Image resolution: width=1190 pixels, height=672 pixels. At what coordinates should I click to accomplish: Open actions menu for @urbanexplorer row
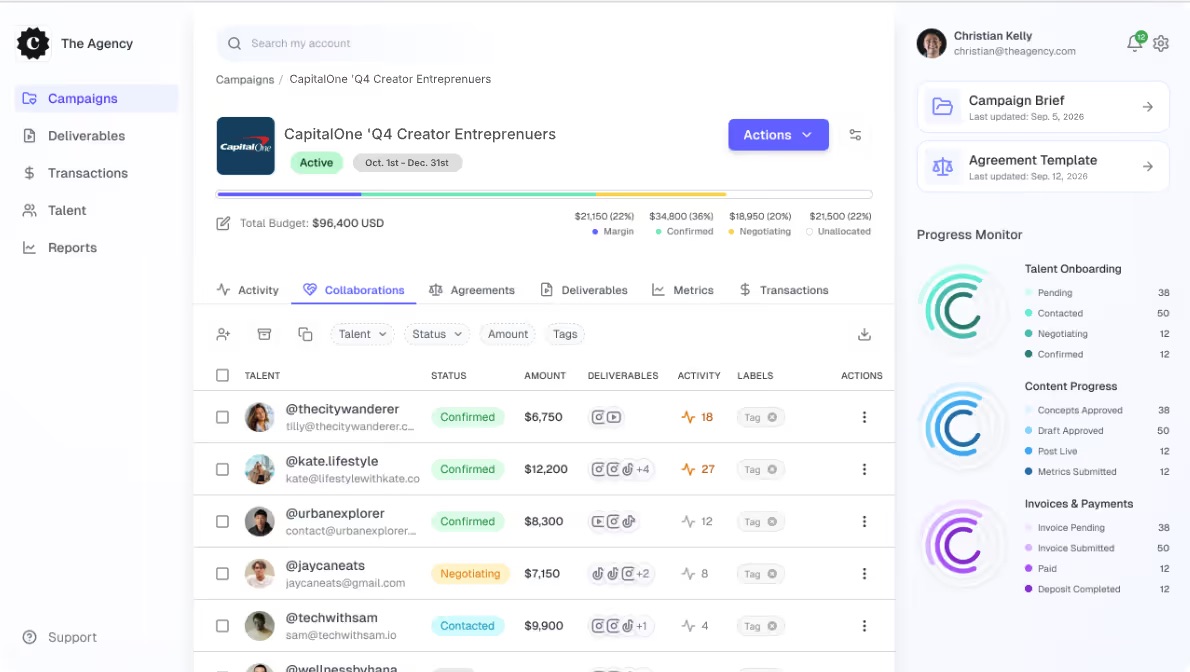(x=864, y=522)
